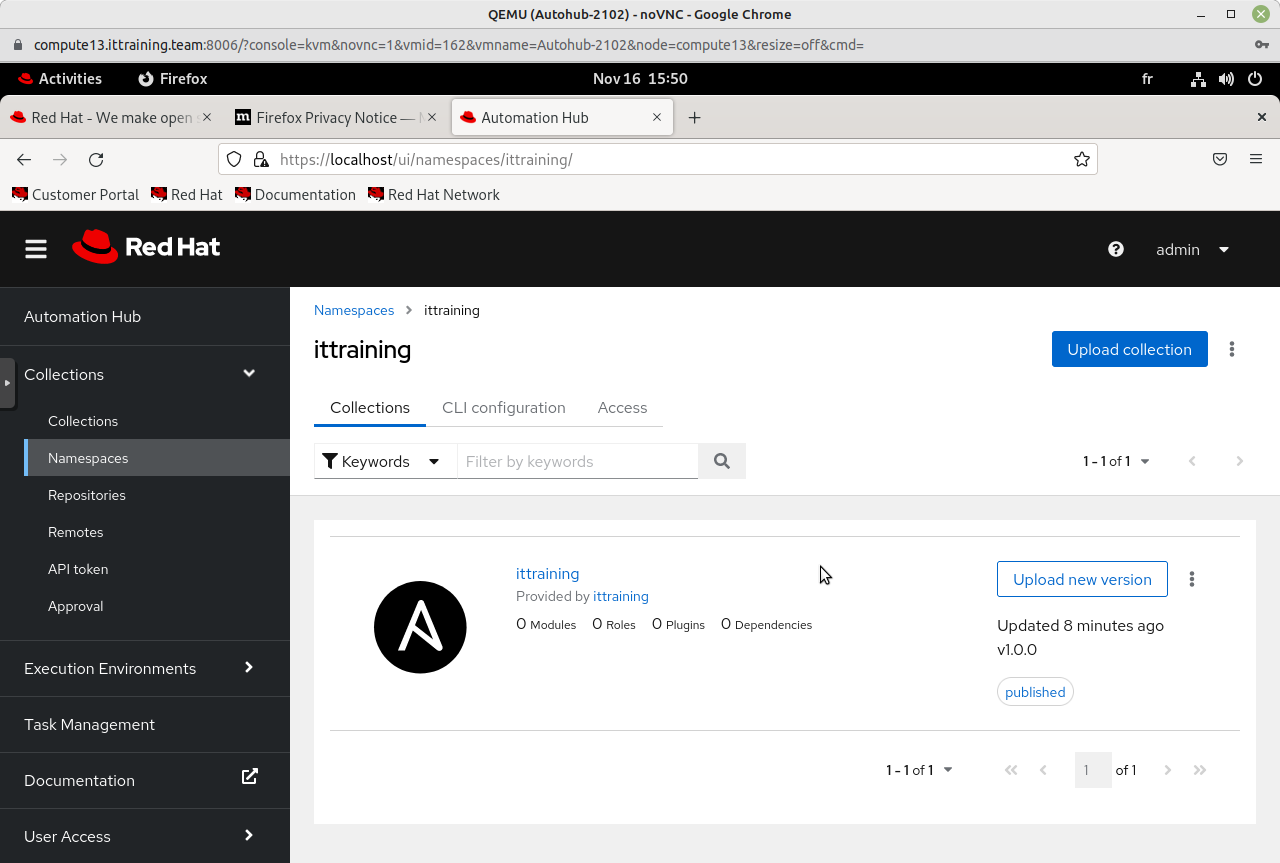Toggle the hamburger navigation menu
This screenshot has height=863, width=1280.
tap(36, 249)
